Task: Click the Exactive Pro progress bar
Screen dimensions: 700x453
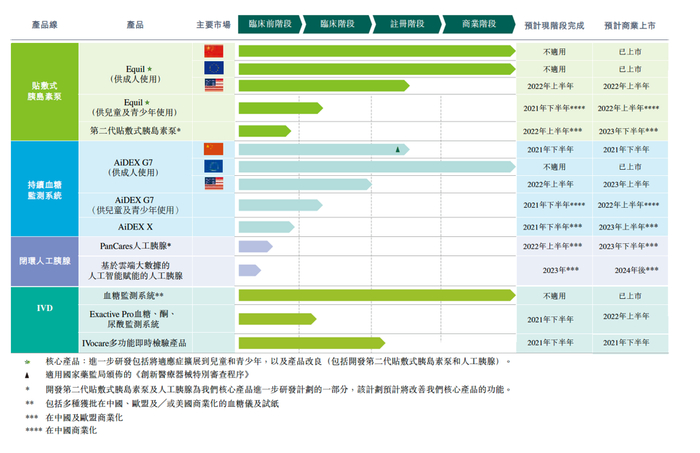Action: coord(278,319)
